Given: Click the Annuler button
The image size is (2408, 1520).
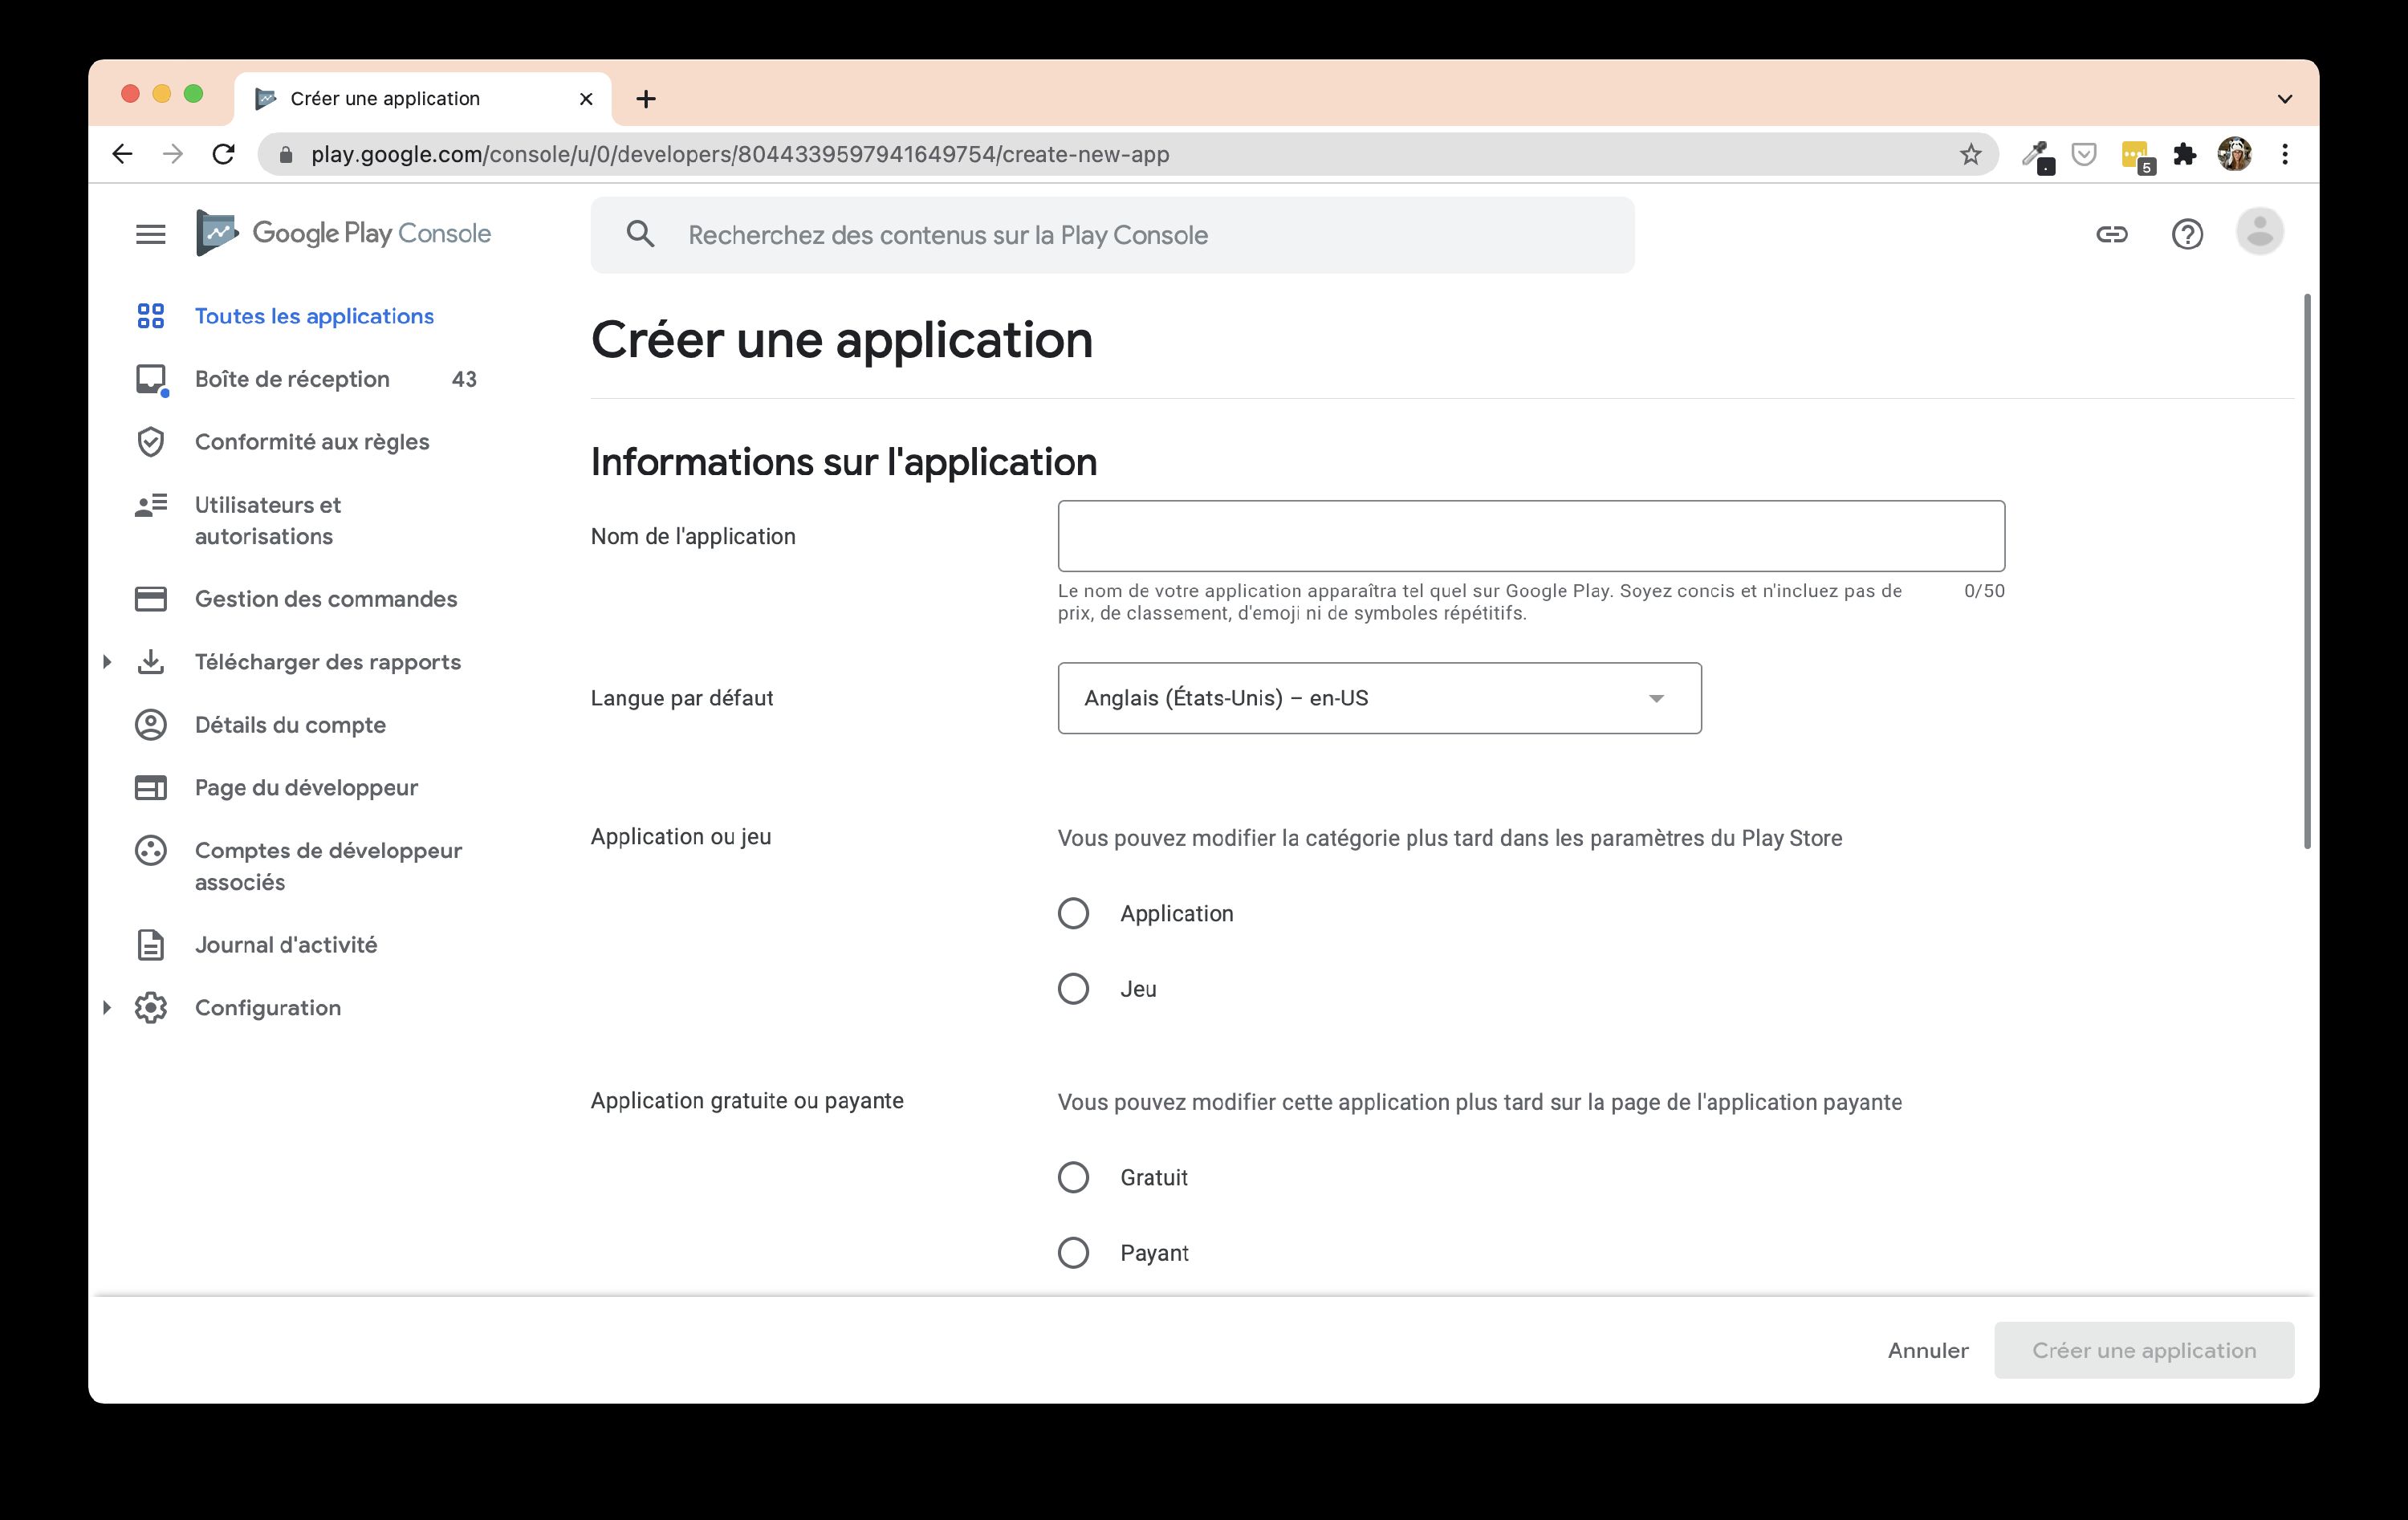Looking at the screenshot, I should coord(1927,1350).
